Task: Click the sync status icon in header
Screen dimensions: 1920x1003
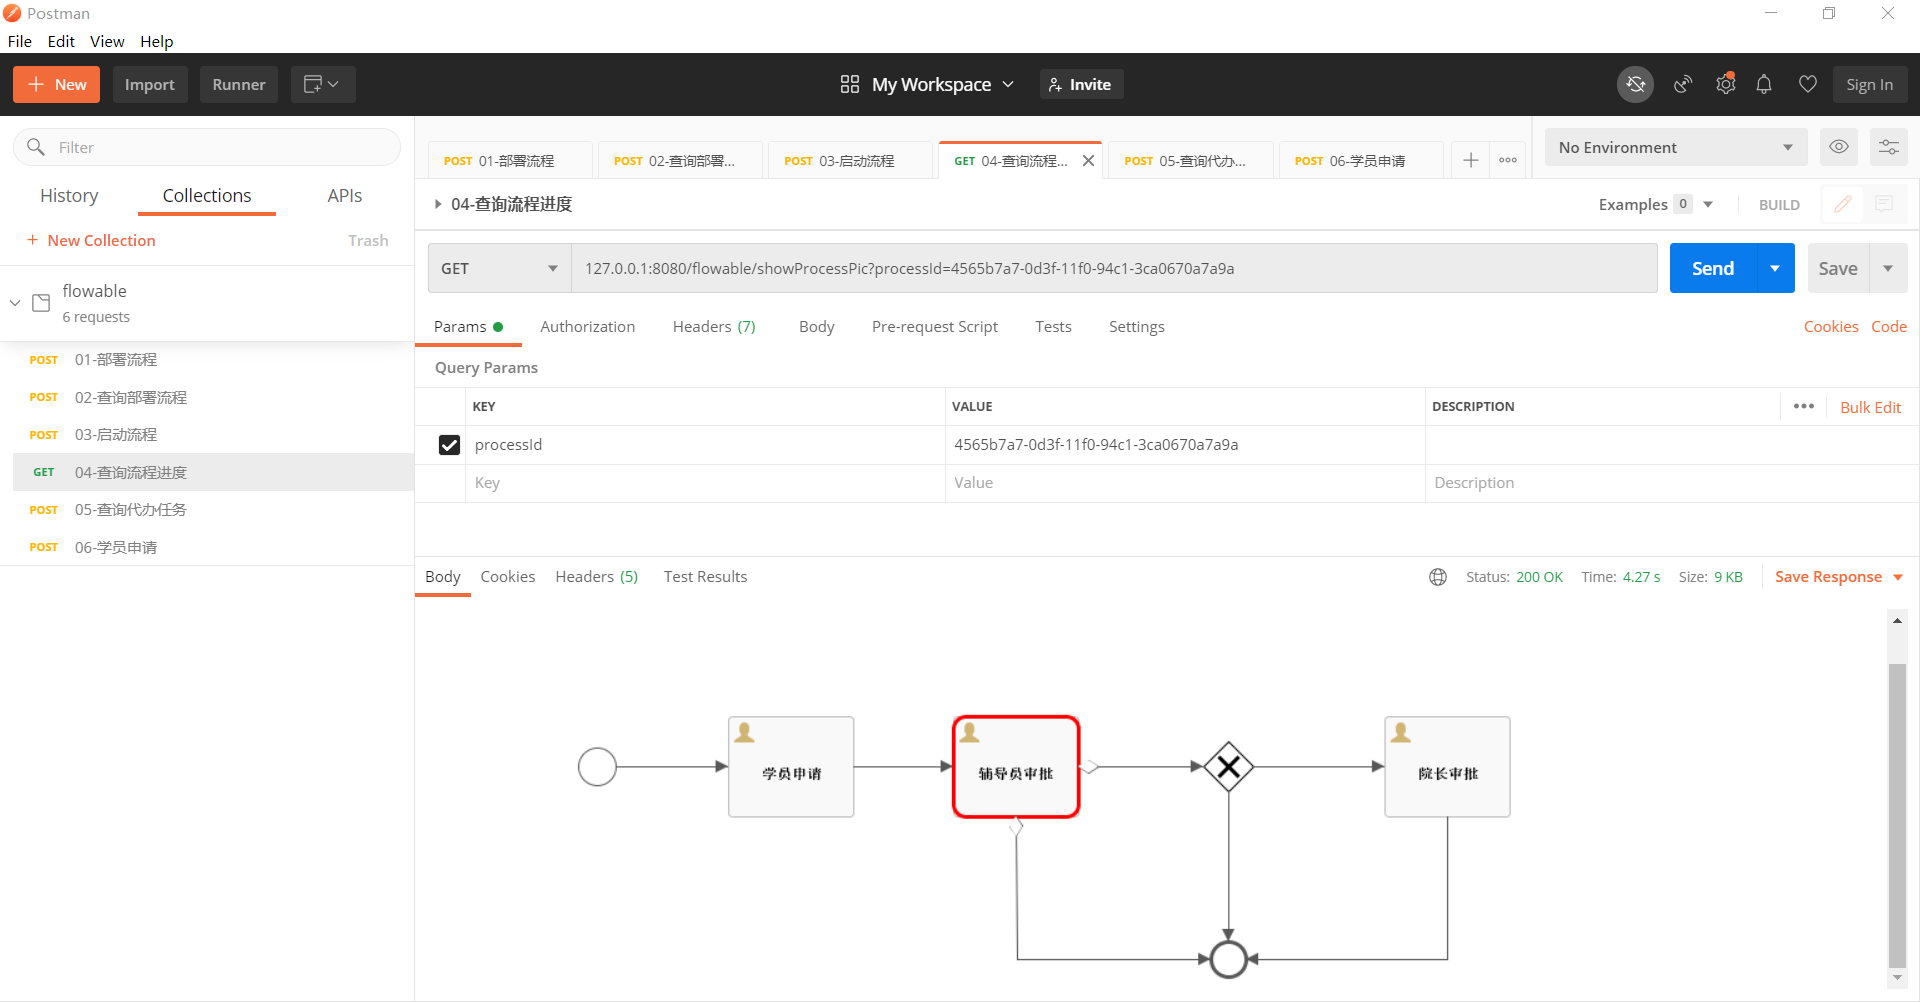Action: pyautogui.click(x=1635, y=85)
